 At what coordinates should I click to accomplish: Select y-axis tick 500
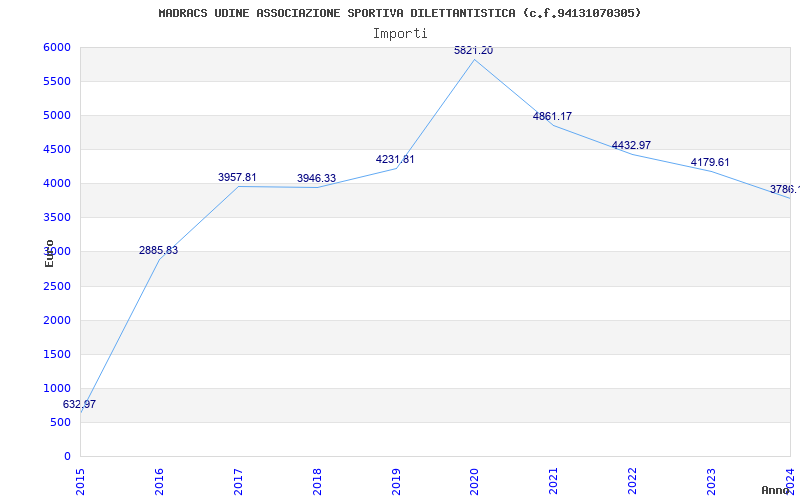click(60, 422)
